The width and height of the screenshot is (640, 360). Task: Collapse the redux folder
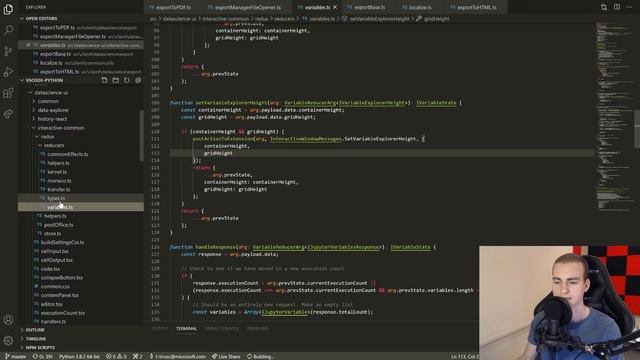click(x=47, y=137)
